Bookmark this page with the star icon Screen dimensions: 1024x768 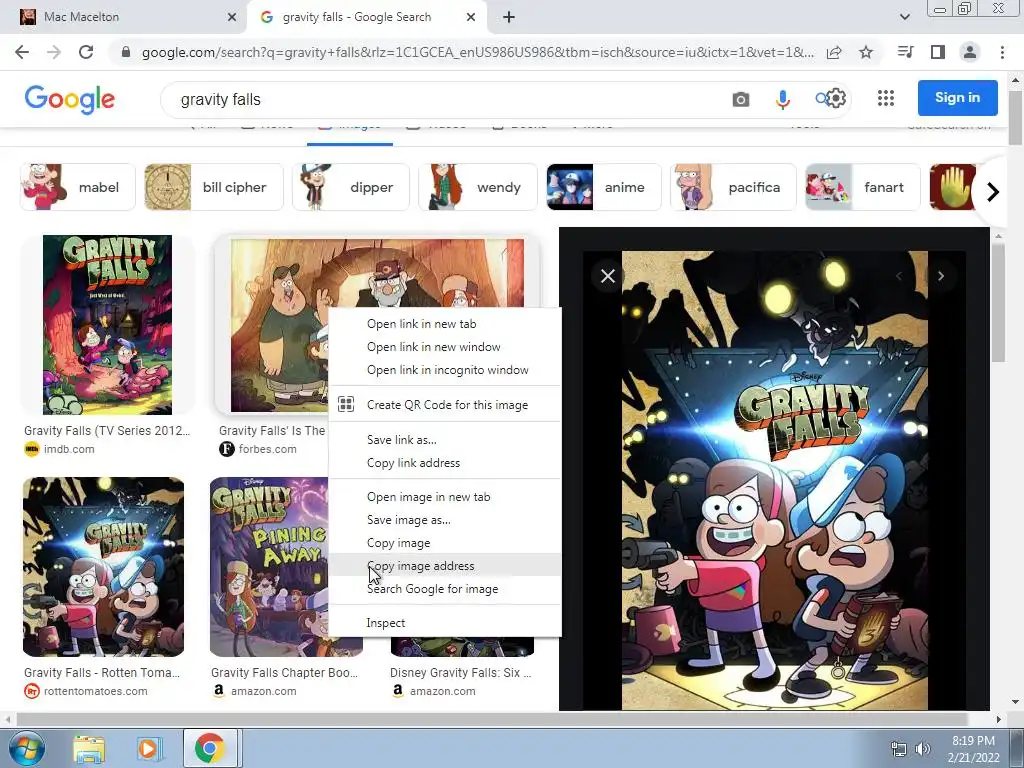click(866, 52)
